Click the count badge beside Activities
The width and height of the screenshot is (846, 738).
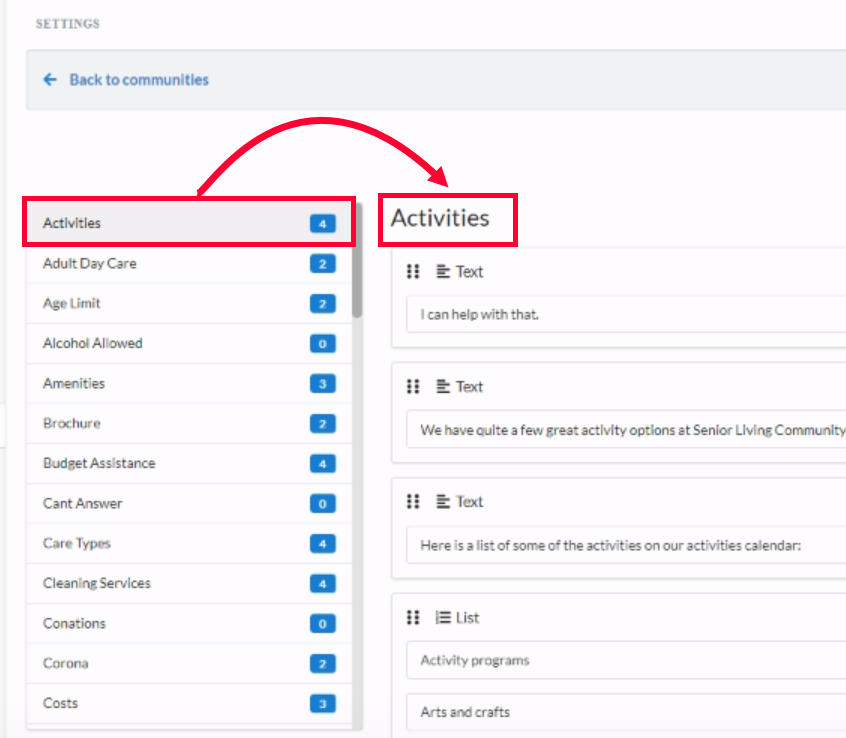click(x=322, y=224)
